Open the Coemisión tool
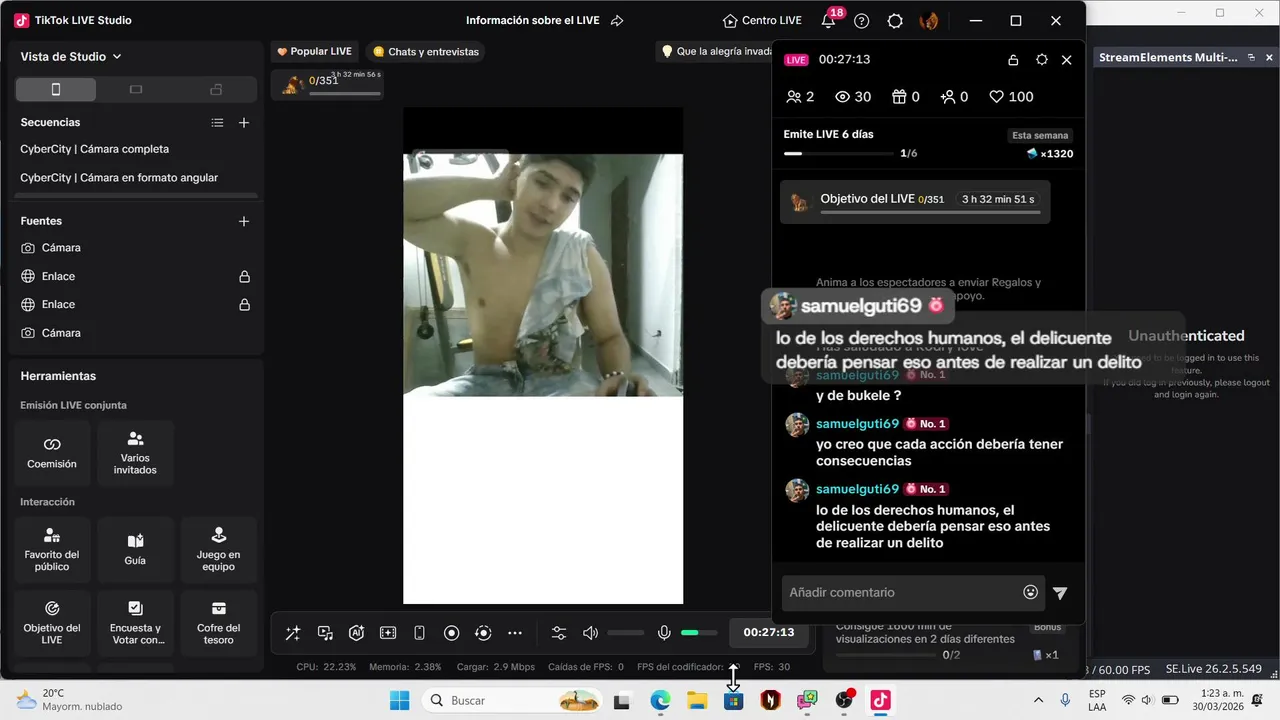This screenshot has height=720, width=1280. click(52, 453)
